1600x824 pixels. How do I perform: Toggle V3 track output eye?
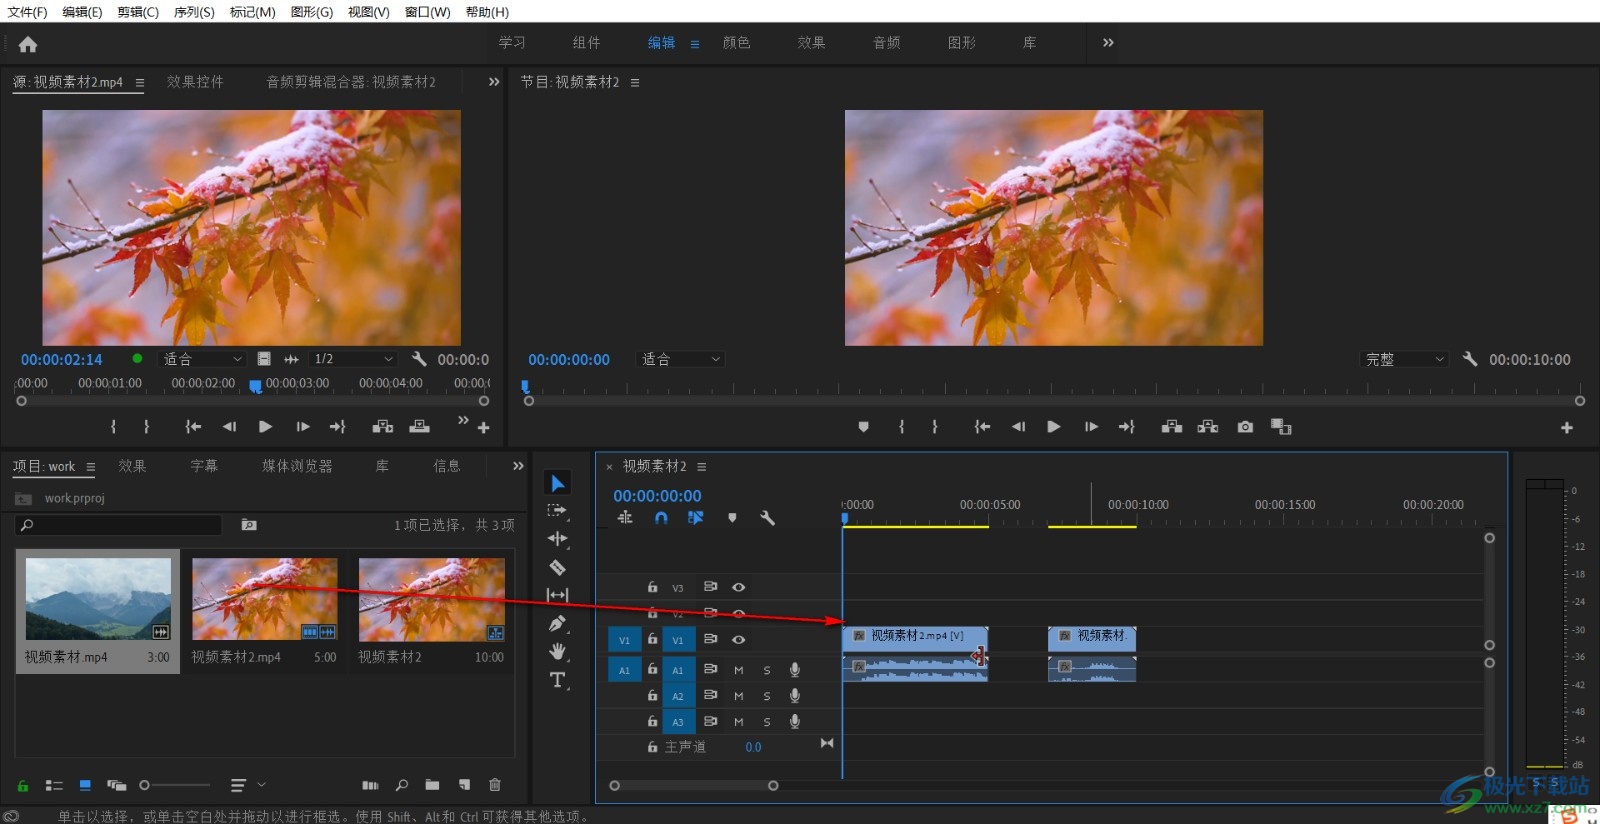pos(738,587)
